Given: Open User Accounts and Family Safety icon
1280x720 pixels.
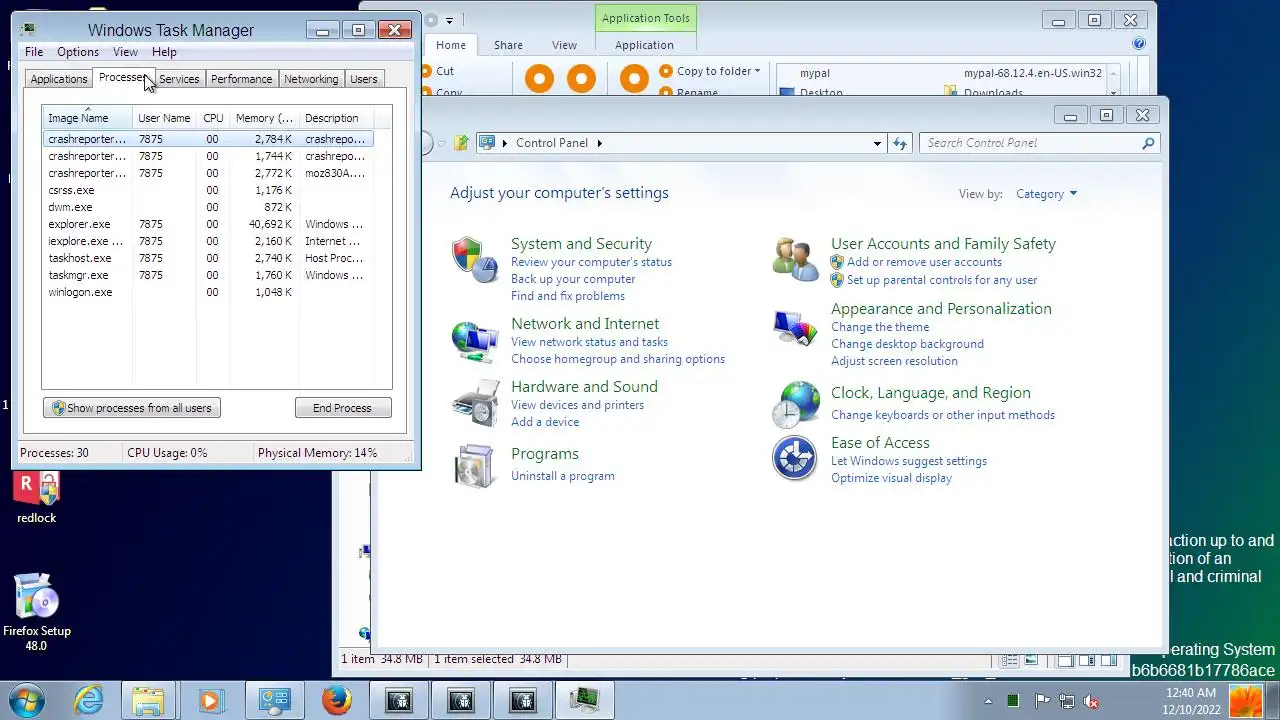Looking at the screenshot, I should click(796, 260).
